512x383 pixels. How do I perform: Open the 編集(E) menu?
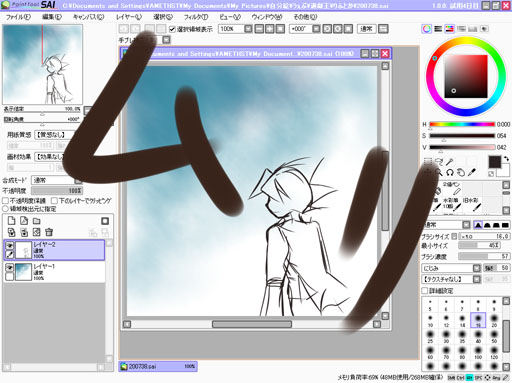(x=52, y=17)
